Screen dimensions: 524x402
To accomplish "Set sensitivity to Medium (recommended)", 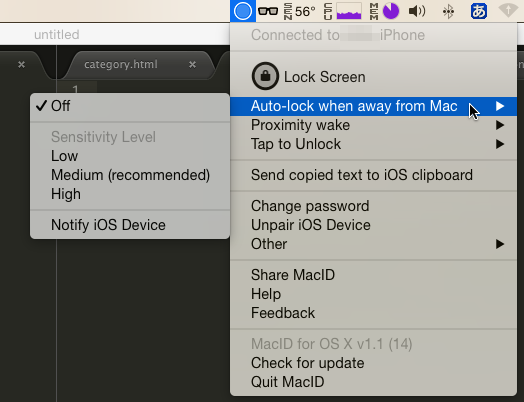I will click(130, 175).
